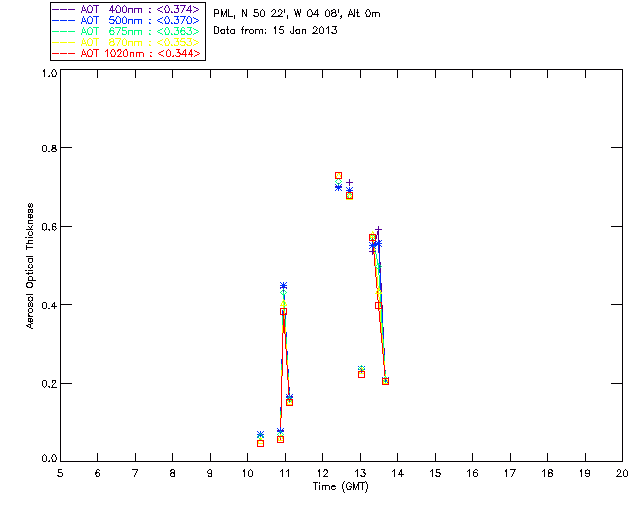Click the x-axis tick label '5'
The height and width of the screenshot is (512, 640).
pyautogui.click(x=60, y=473)
